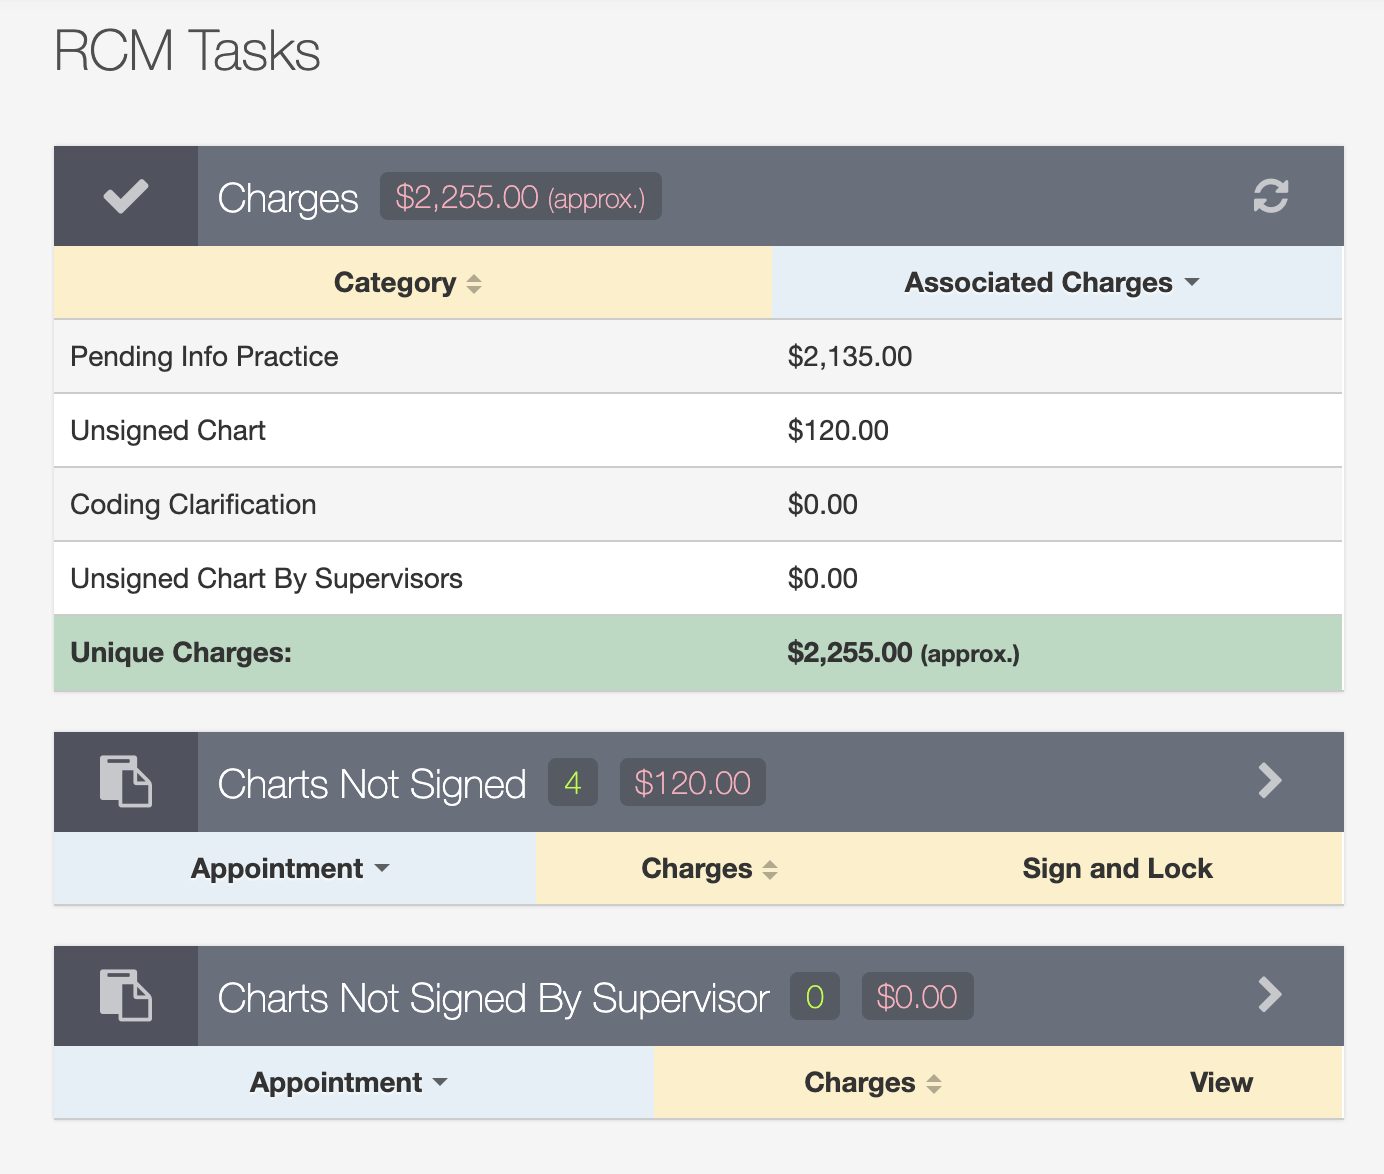This screenshot has width=1384, height=1174.
Task: Select the Unsigned Chart By Supervisors row
Action: coord(698,578)
